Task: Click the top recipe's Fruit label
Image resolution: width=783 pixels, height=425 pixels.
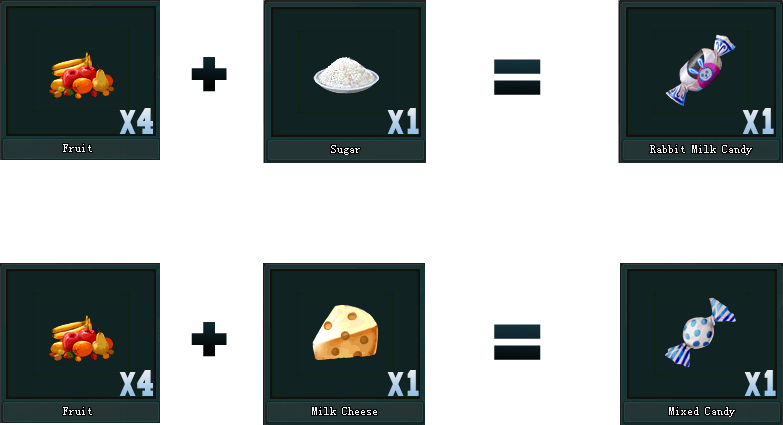Action: point(77,148)
